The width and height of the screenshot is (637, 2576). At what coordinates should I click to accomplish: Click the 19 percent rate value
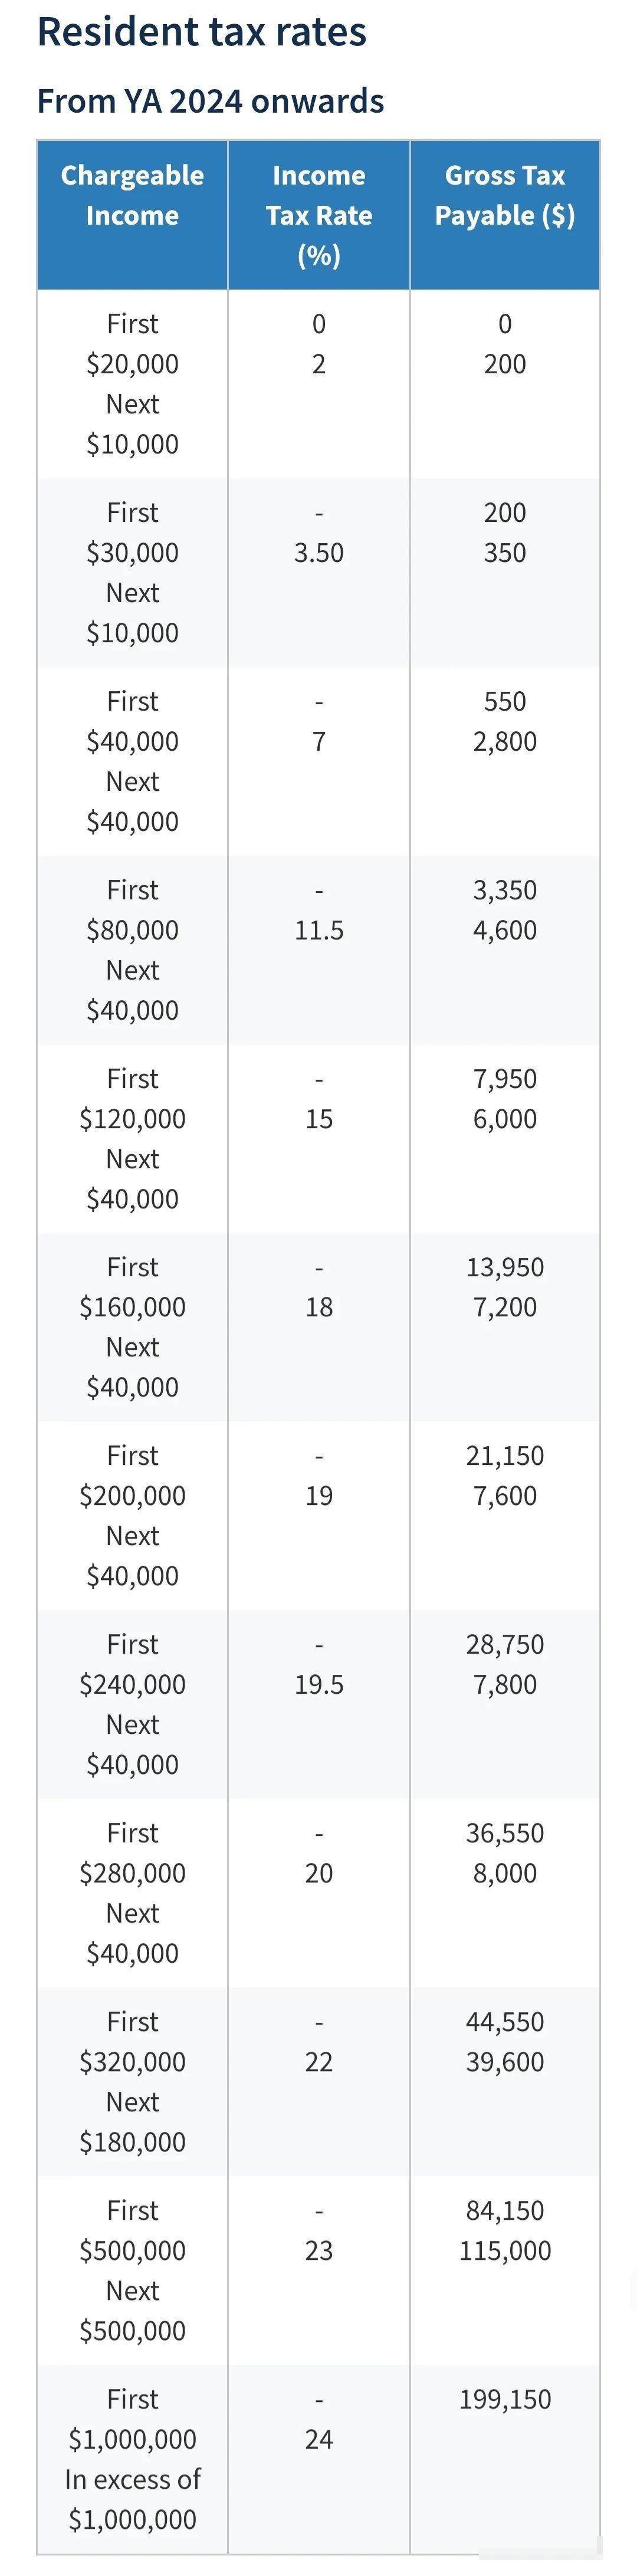(319, 1496)
